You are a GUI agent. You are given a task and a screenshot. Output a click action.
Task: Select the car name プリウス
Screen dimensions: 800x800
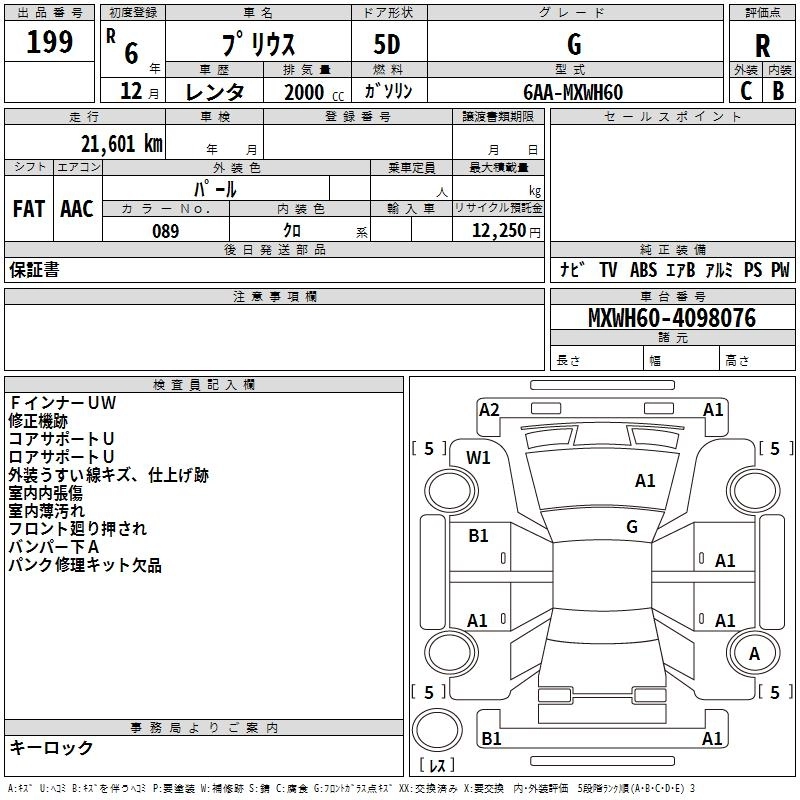click(258, 44)
